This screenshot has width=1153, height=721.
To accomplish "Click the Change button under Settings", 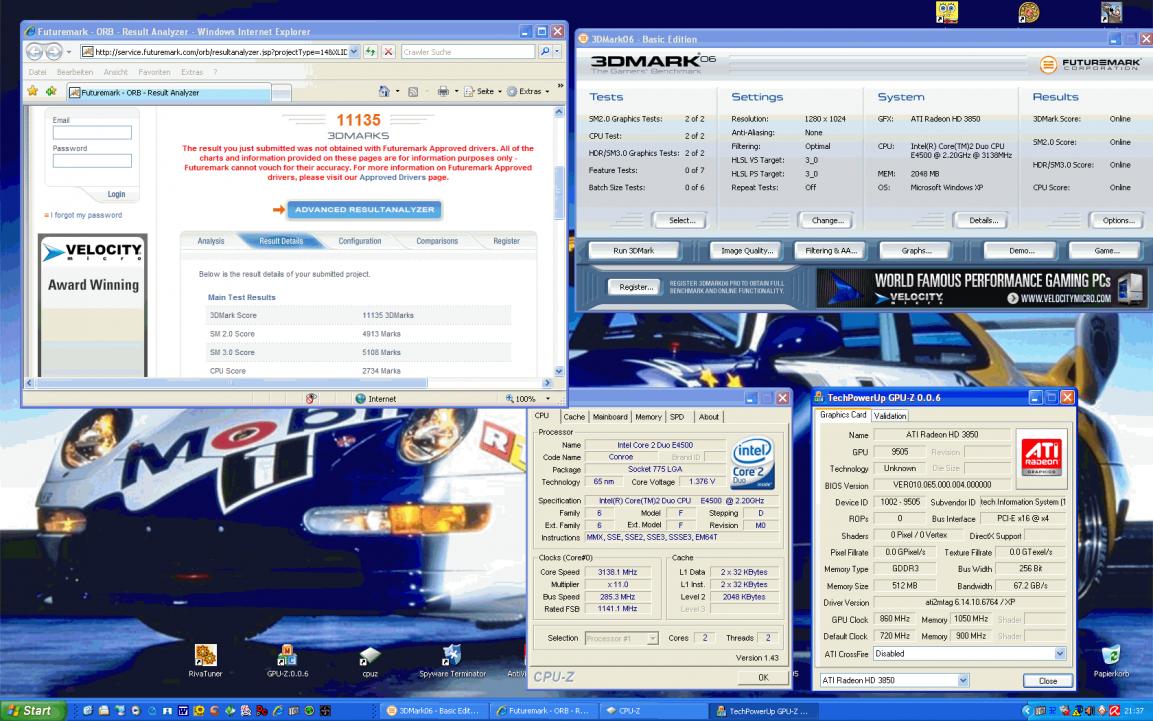I will point(827,220).
